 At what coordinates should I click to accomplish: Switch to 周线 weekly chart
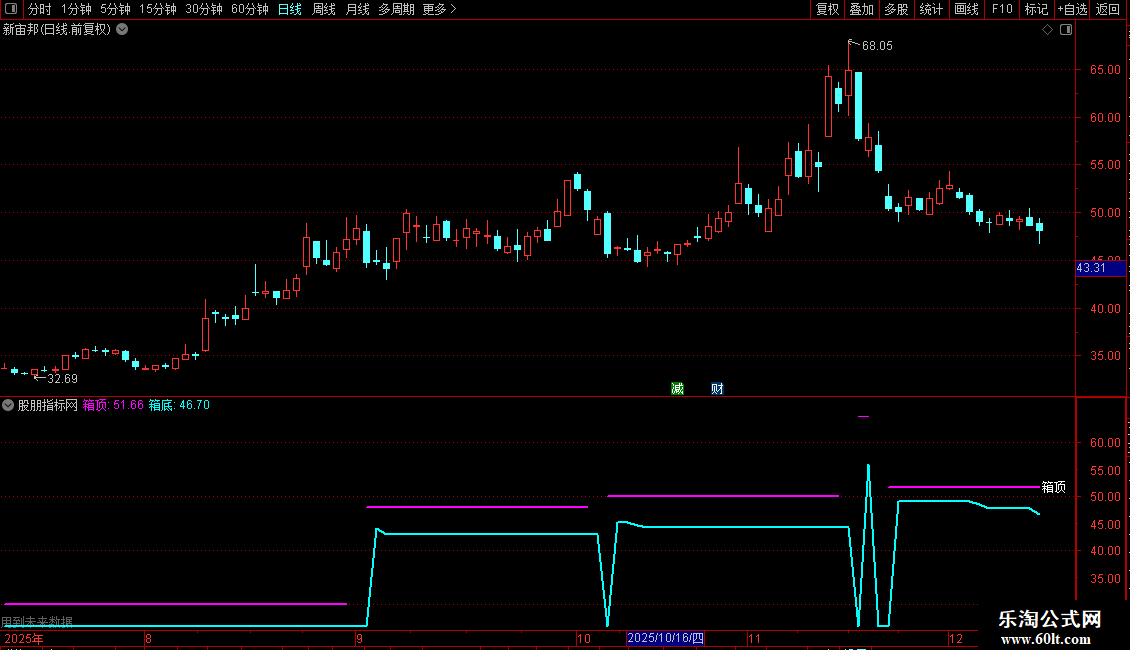point(324,9)
